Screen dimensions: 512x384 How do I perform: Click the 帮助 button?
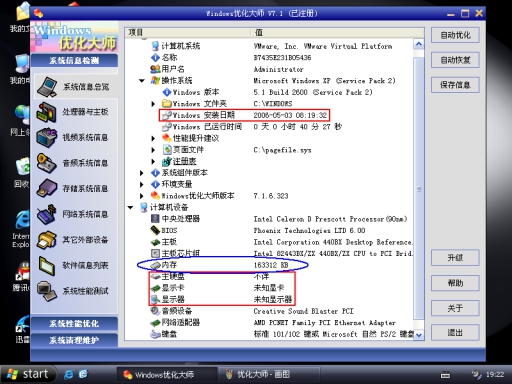(x=455, y=283)
